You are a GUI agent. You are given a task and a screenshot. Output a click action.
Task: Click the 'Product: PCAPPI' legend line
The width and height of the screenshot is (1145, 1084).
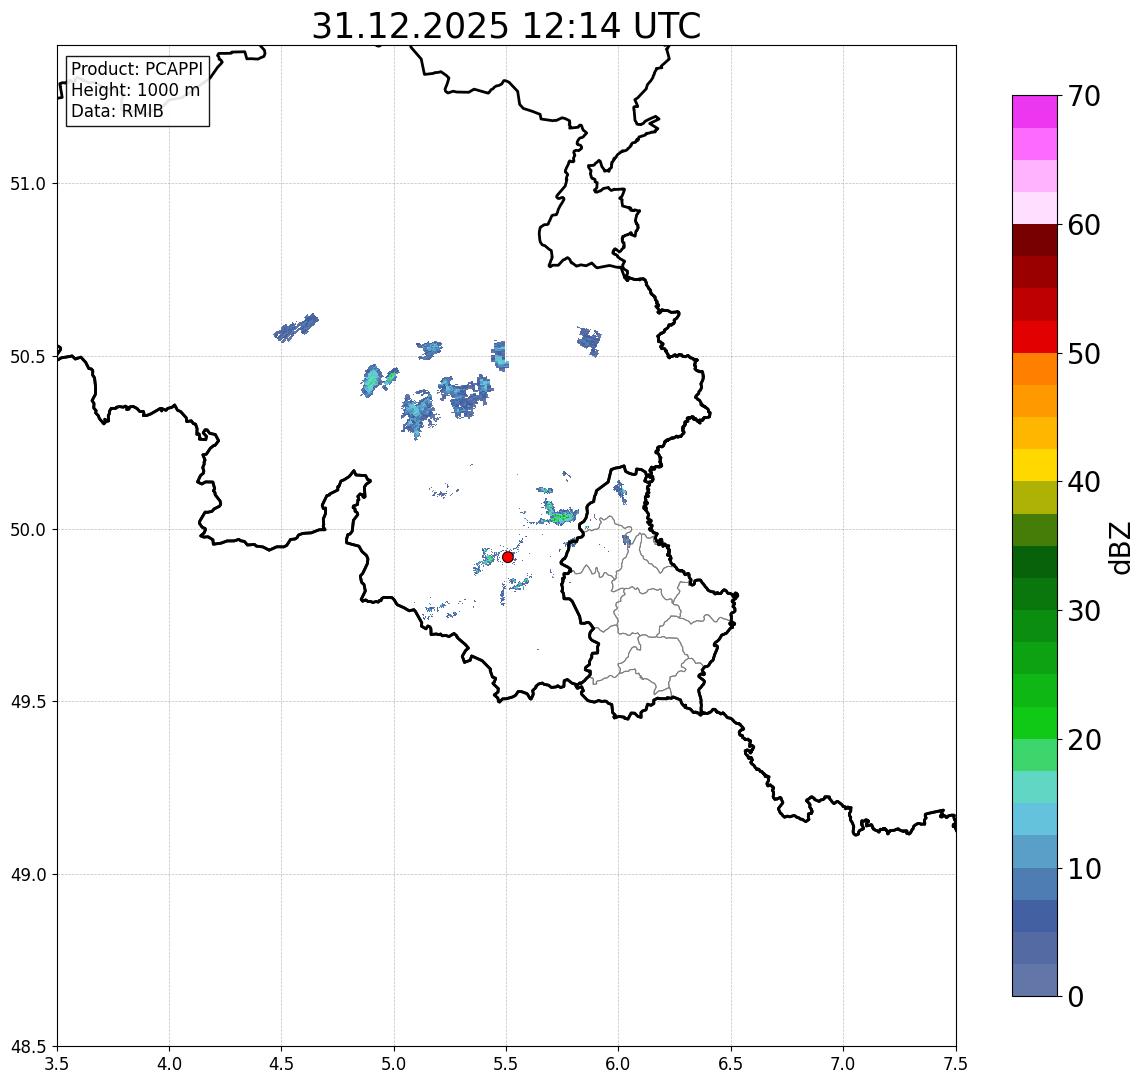click(137, 69)
